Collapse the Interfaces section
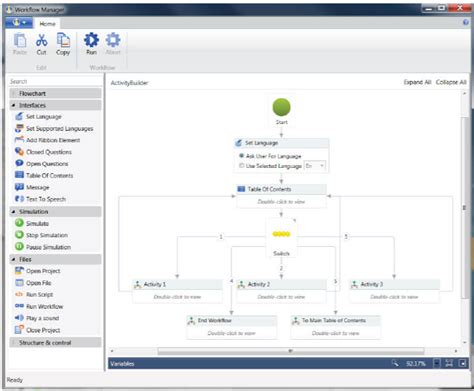 pyautogui.click(x=13, y=105)
